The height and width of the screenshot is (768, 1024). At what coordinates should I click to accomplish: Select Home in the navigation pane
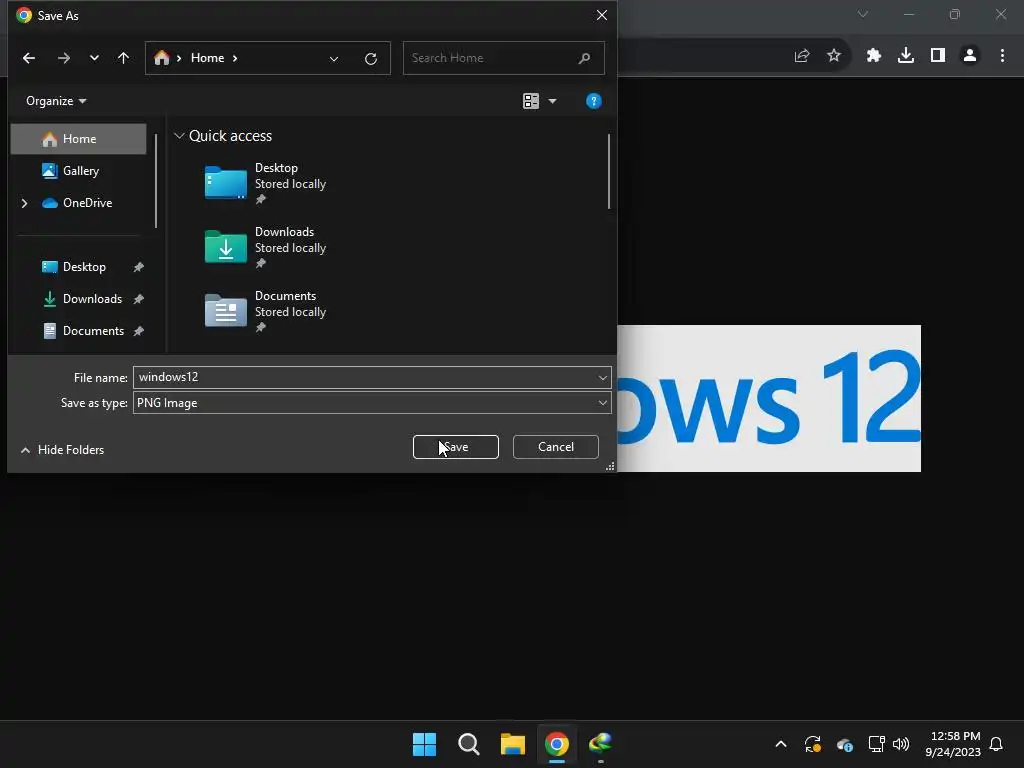(78, 139)
